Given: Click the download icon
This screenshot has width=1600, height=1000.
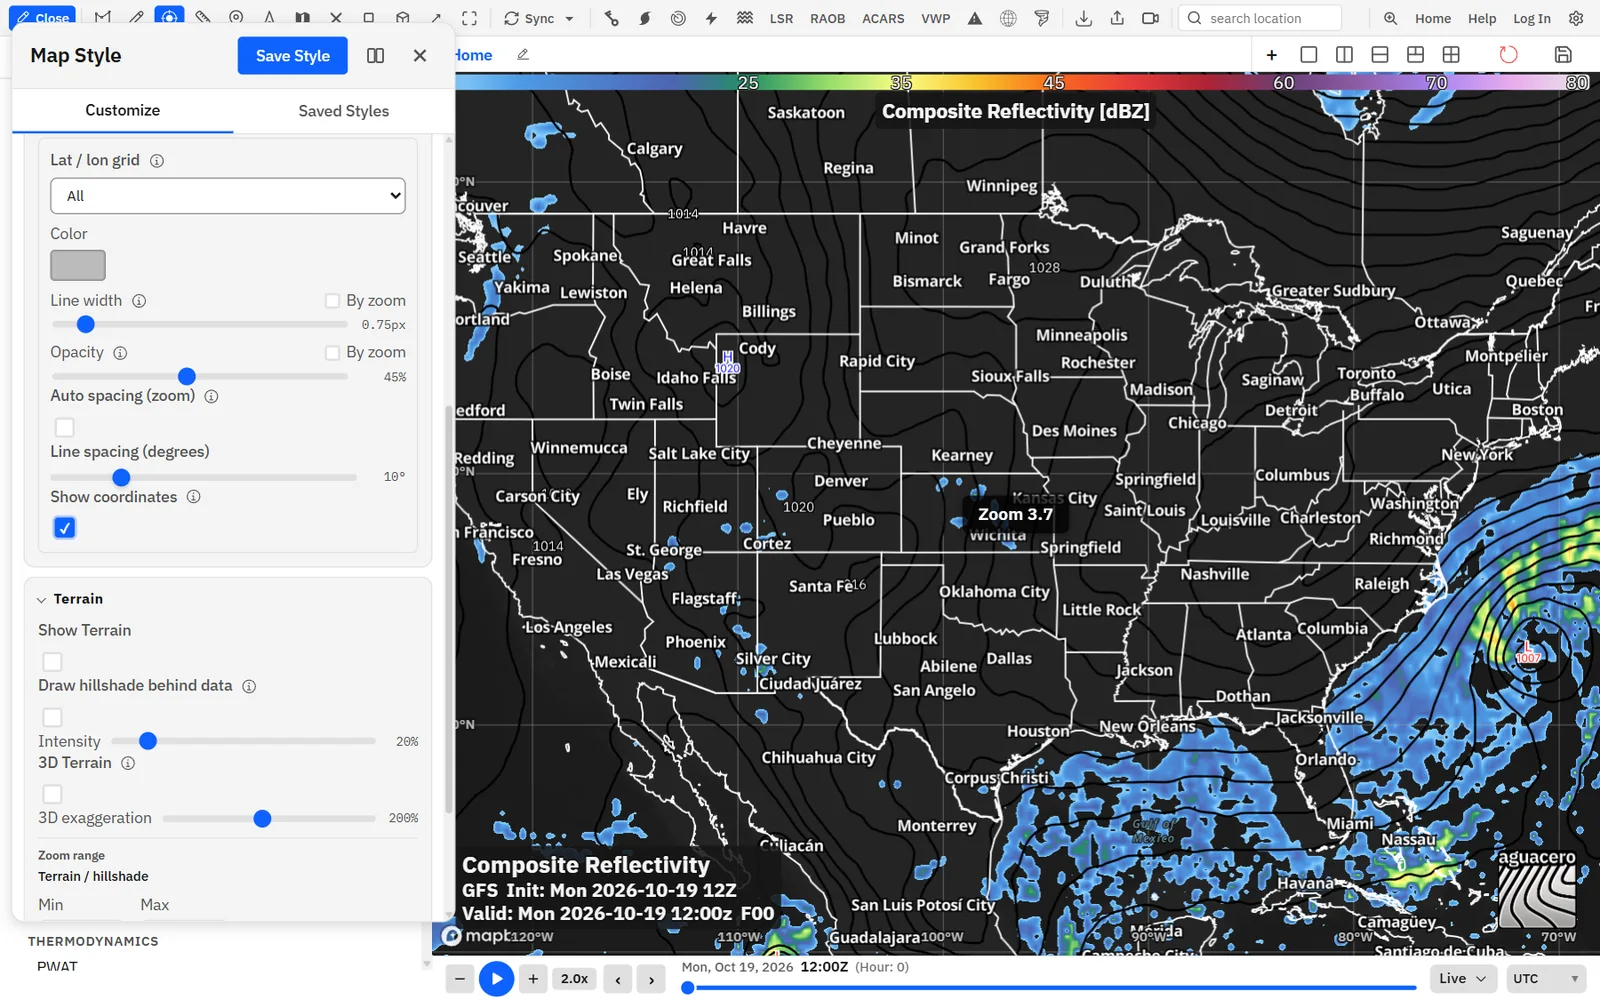Looking at the screenshot, I should 1083,18.
